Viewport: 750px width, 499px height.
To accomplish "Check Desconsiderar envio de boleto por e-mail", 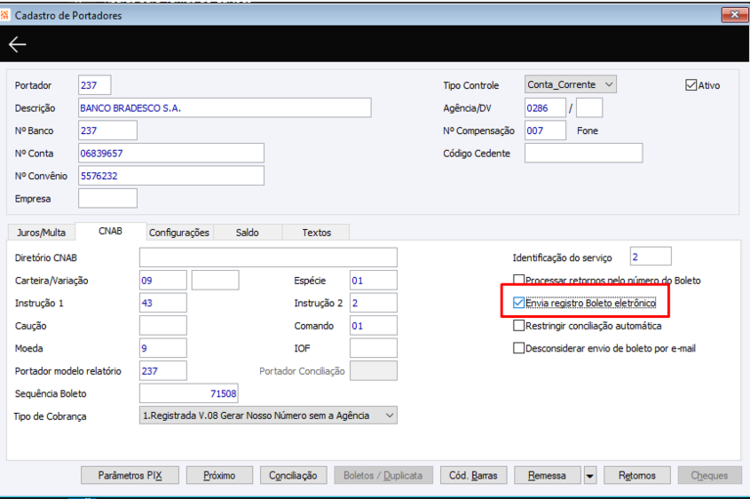I will 518,348.
